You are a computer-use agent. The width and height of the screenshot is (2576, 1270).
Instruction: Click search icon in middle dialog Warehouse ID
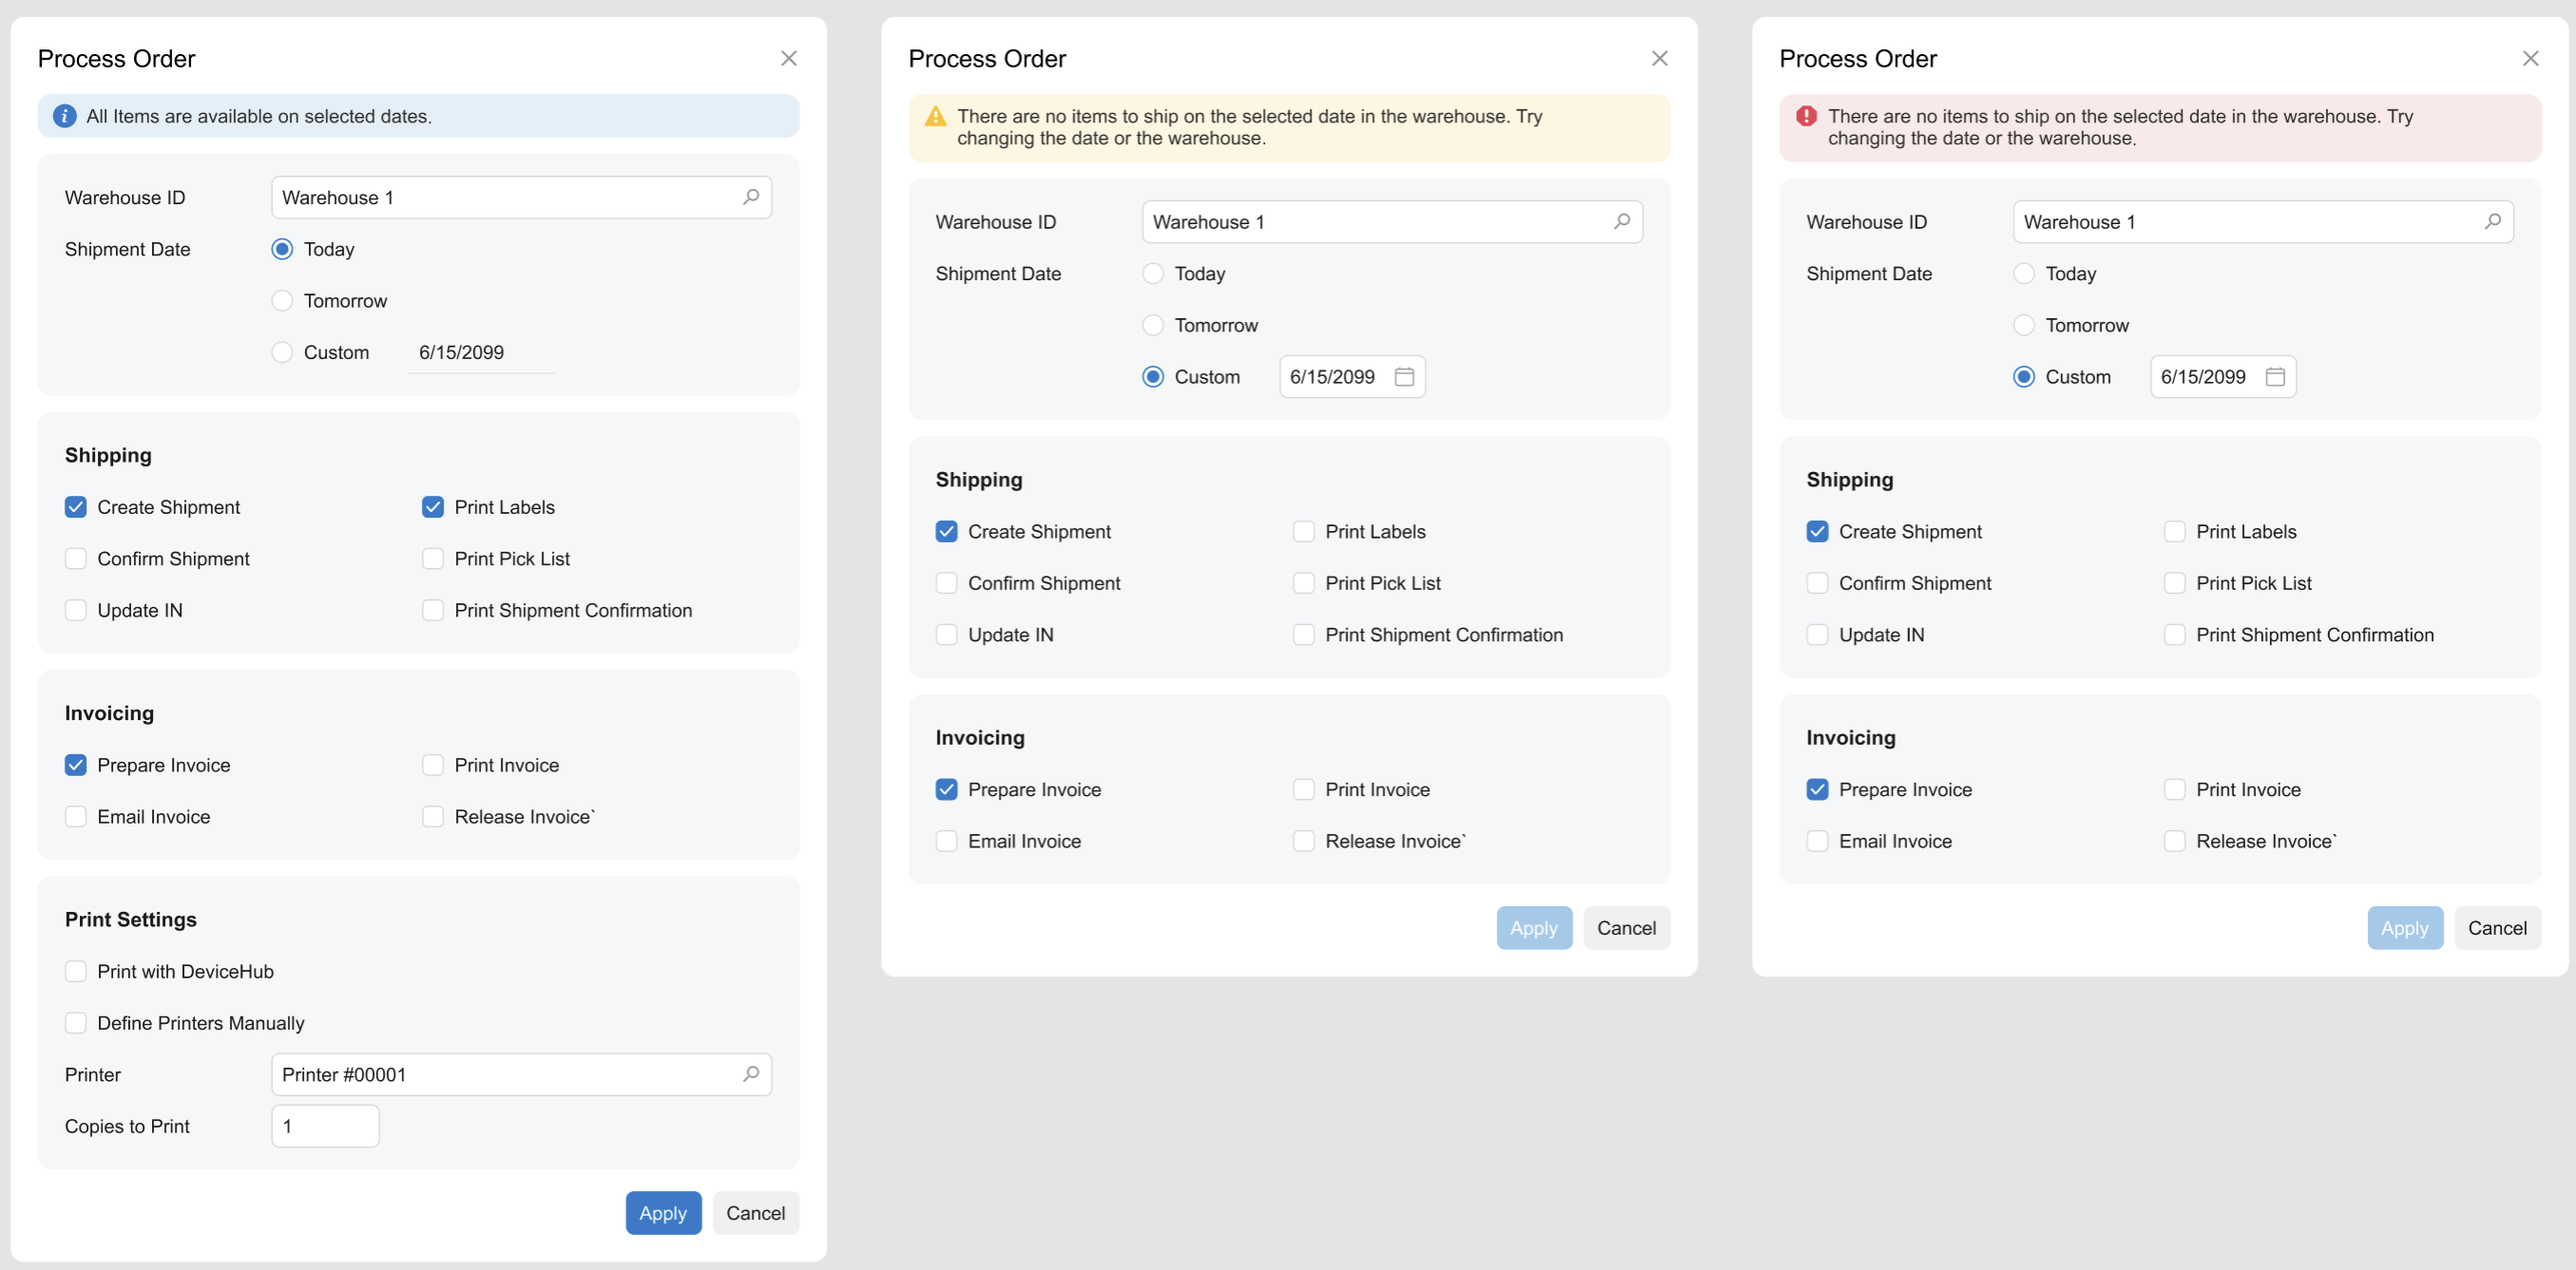tap(1622, 221)
